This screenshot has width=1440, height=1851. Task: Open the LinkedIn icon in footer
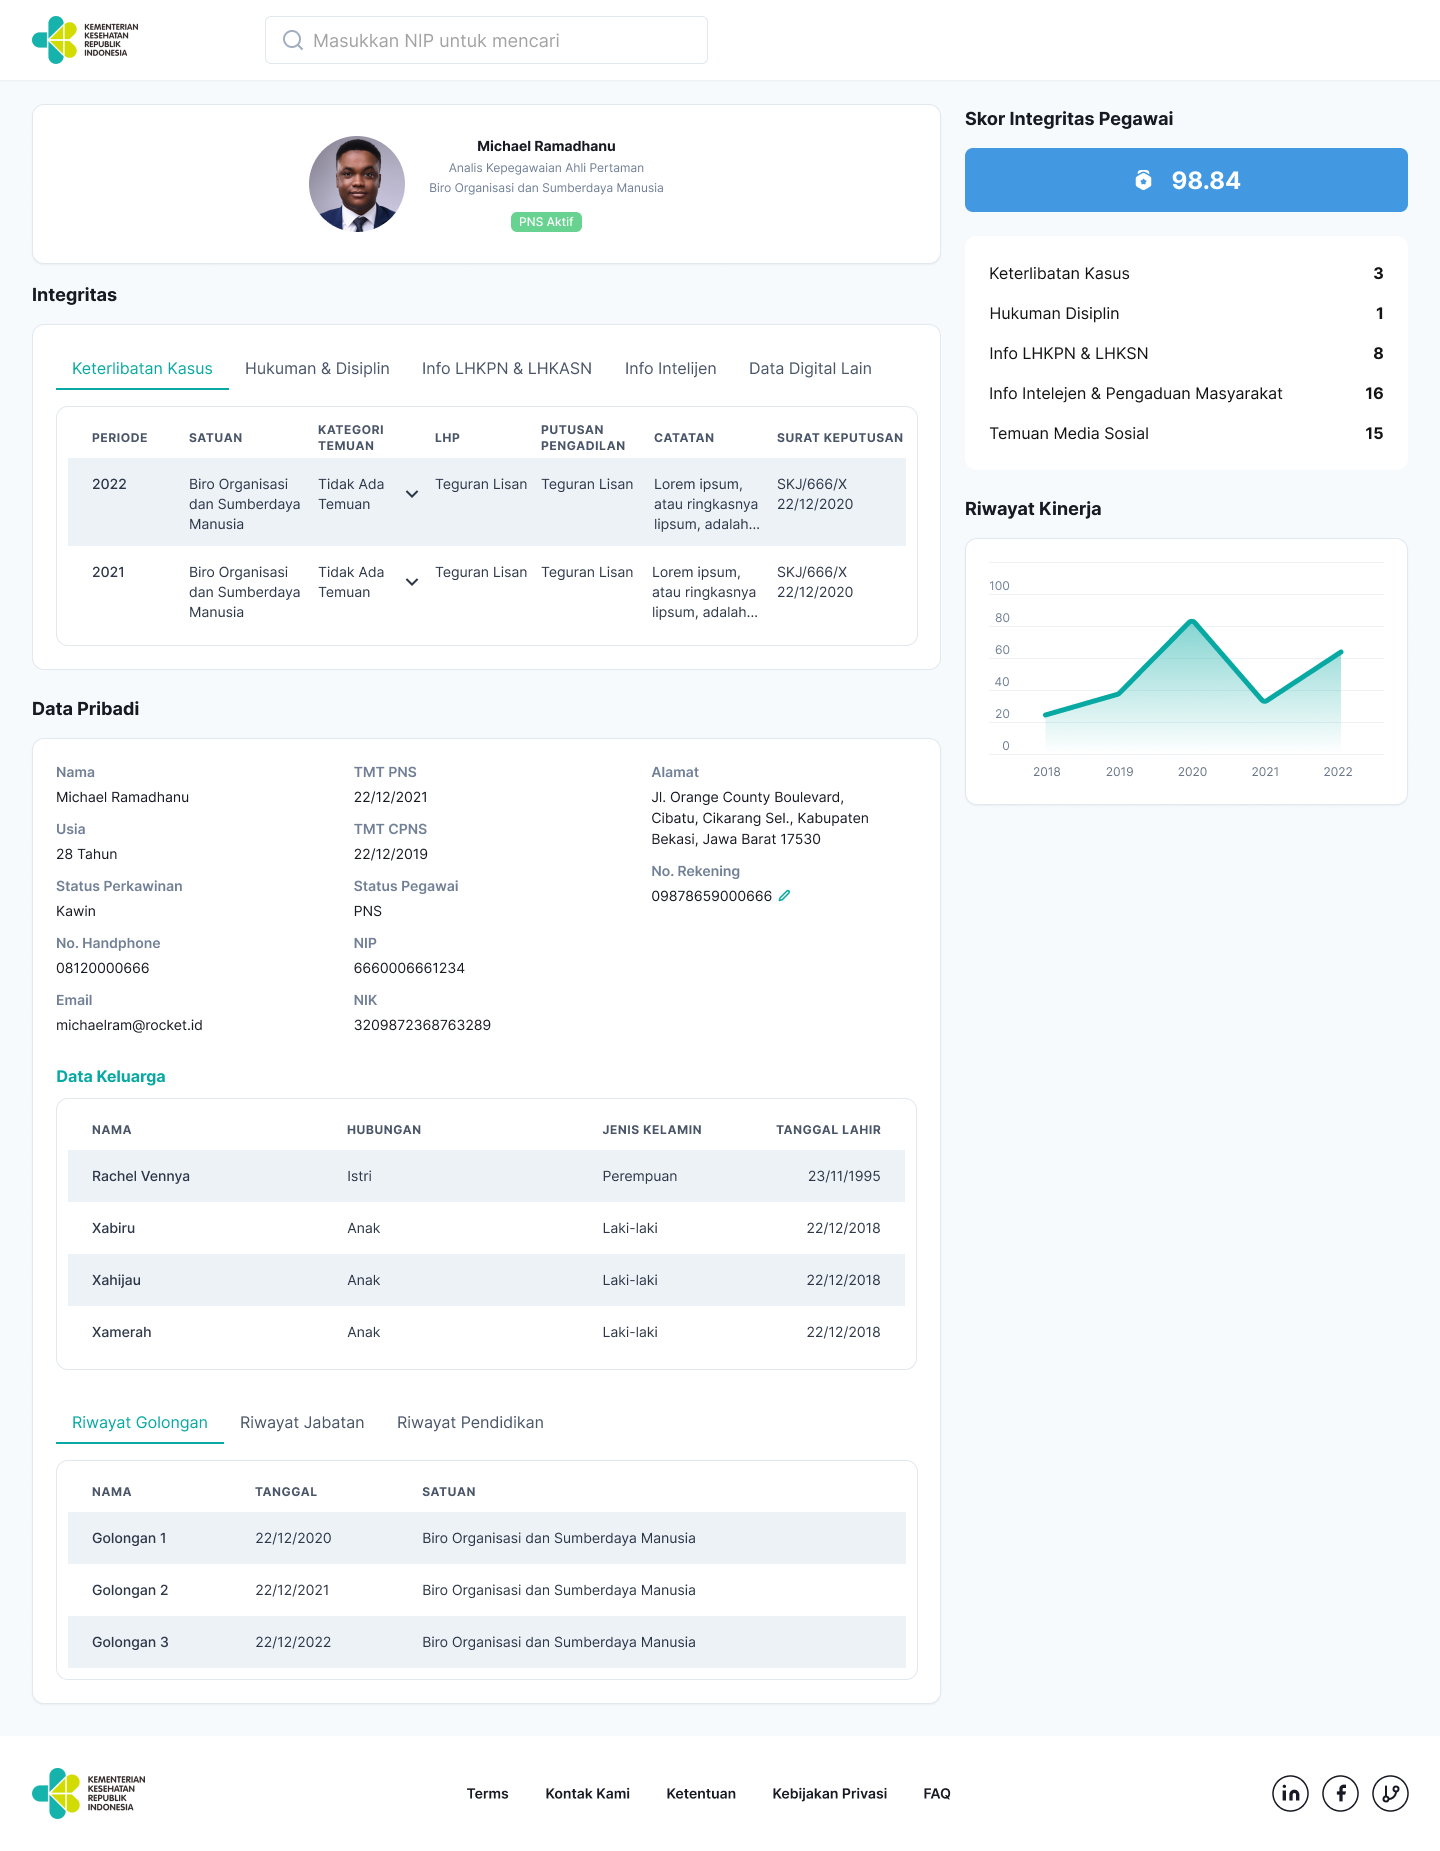pos(1290,1793)
